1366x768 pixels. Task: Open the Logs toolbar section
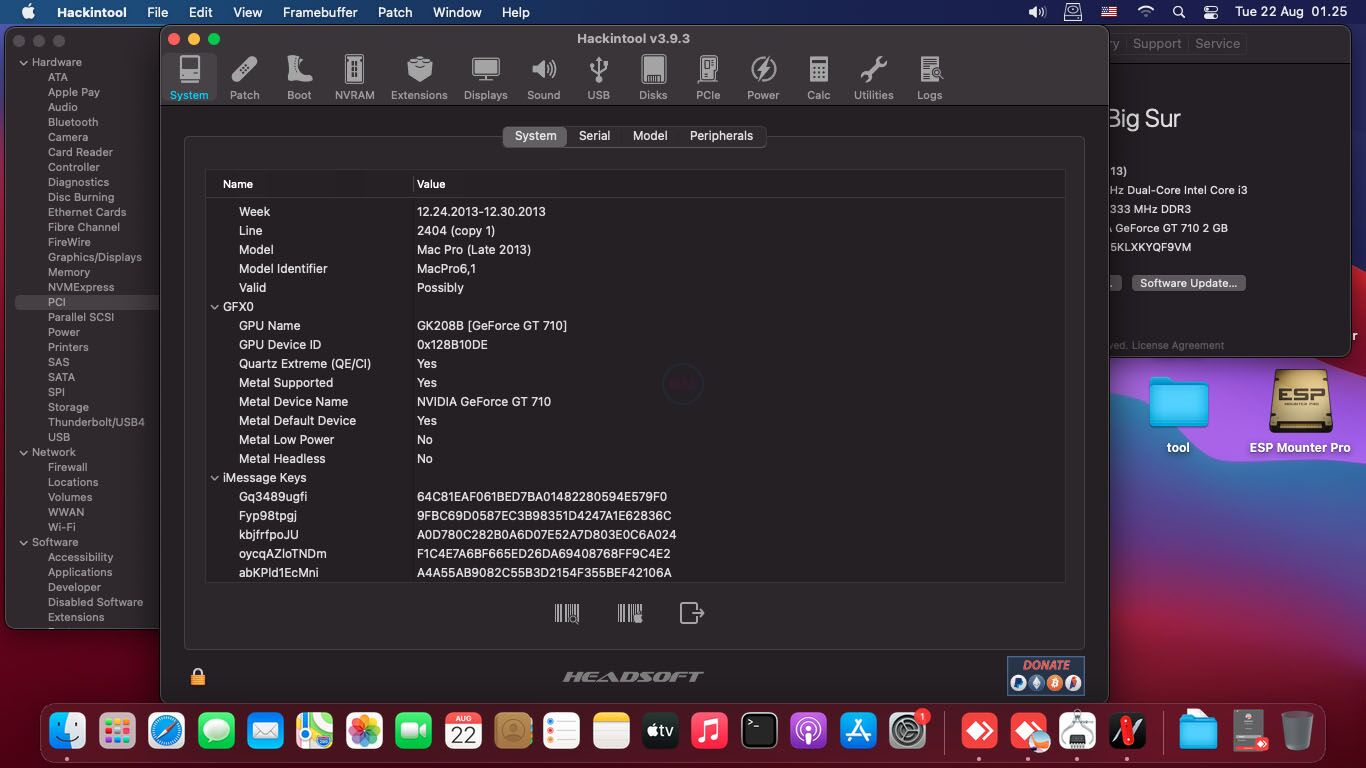click(x=929, y=78)
